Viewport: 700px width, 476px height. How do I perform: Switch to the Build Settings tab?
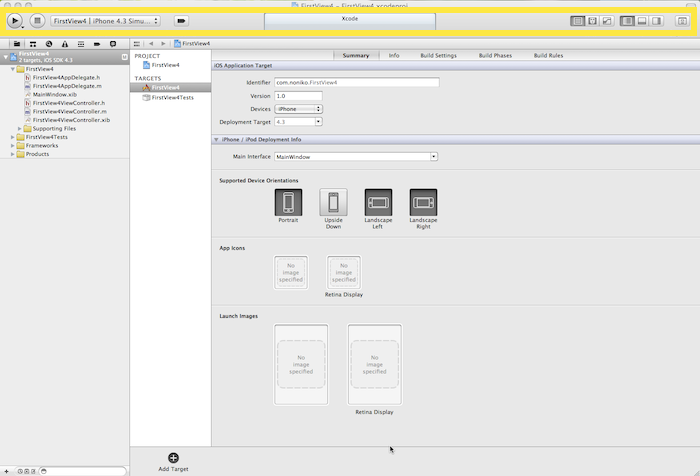pyautogui.click(x=438, y=55)
